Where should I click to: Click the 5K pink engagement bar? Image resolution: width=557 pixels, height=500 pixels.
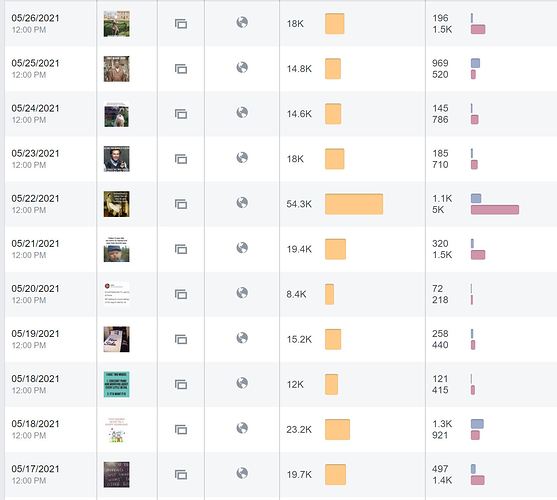point(495,210)
